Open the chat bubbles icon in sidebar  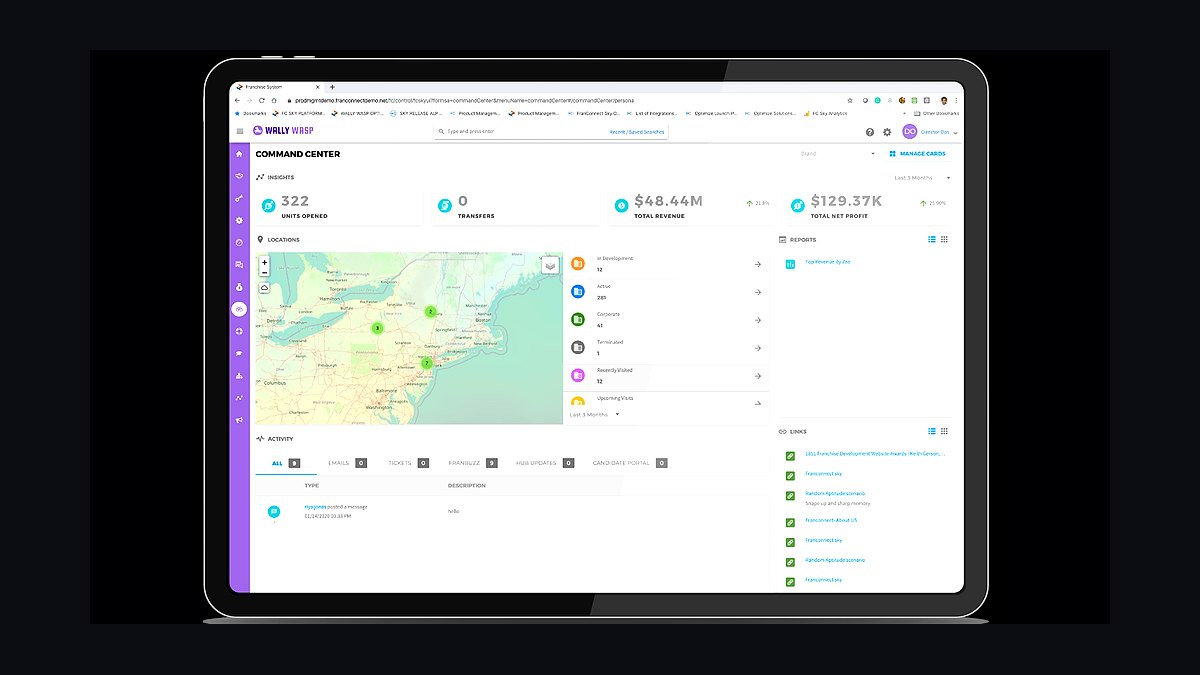tap(239, 265)
